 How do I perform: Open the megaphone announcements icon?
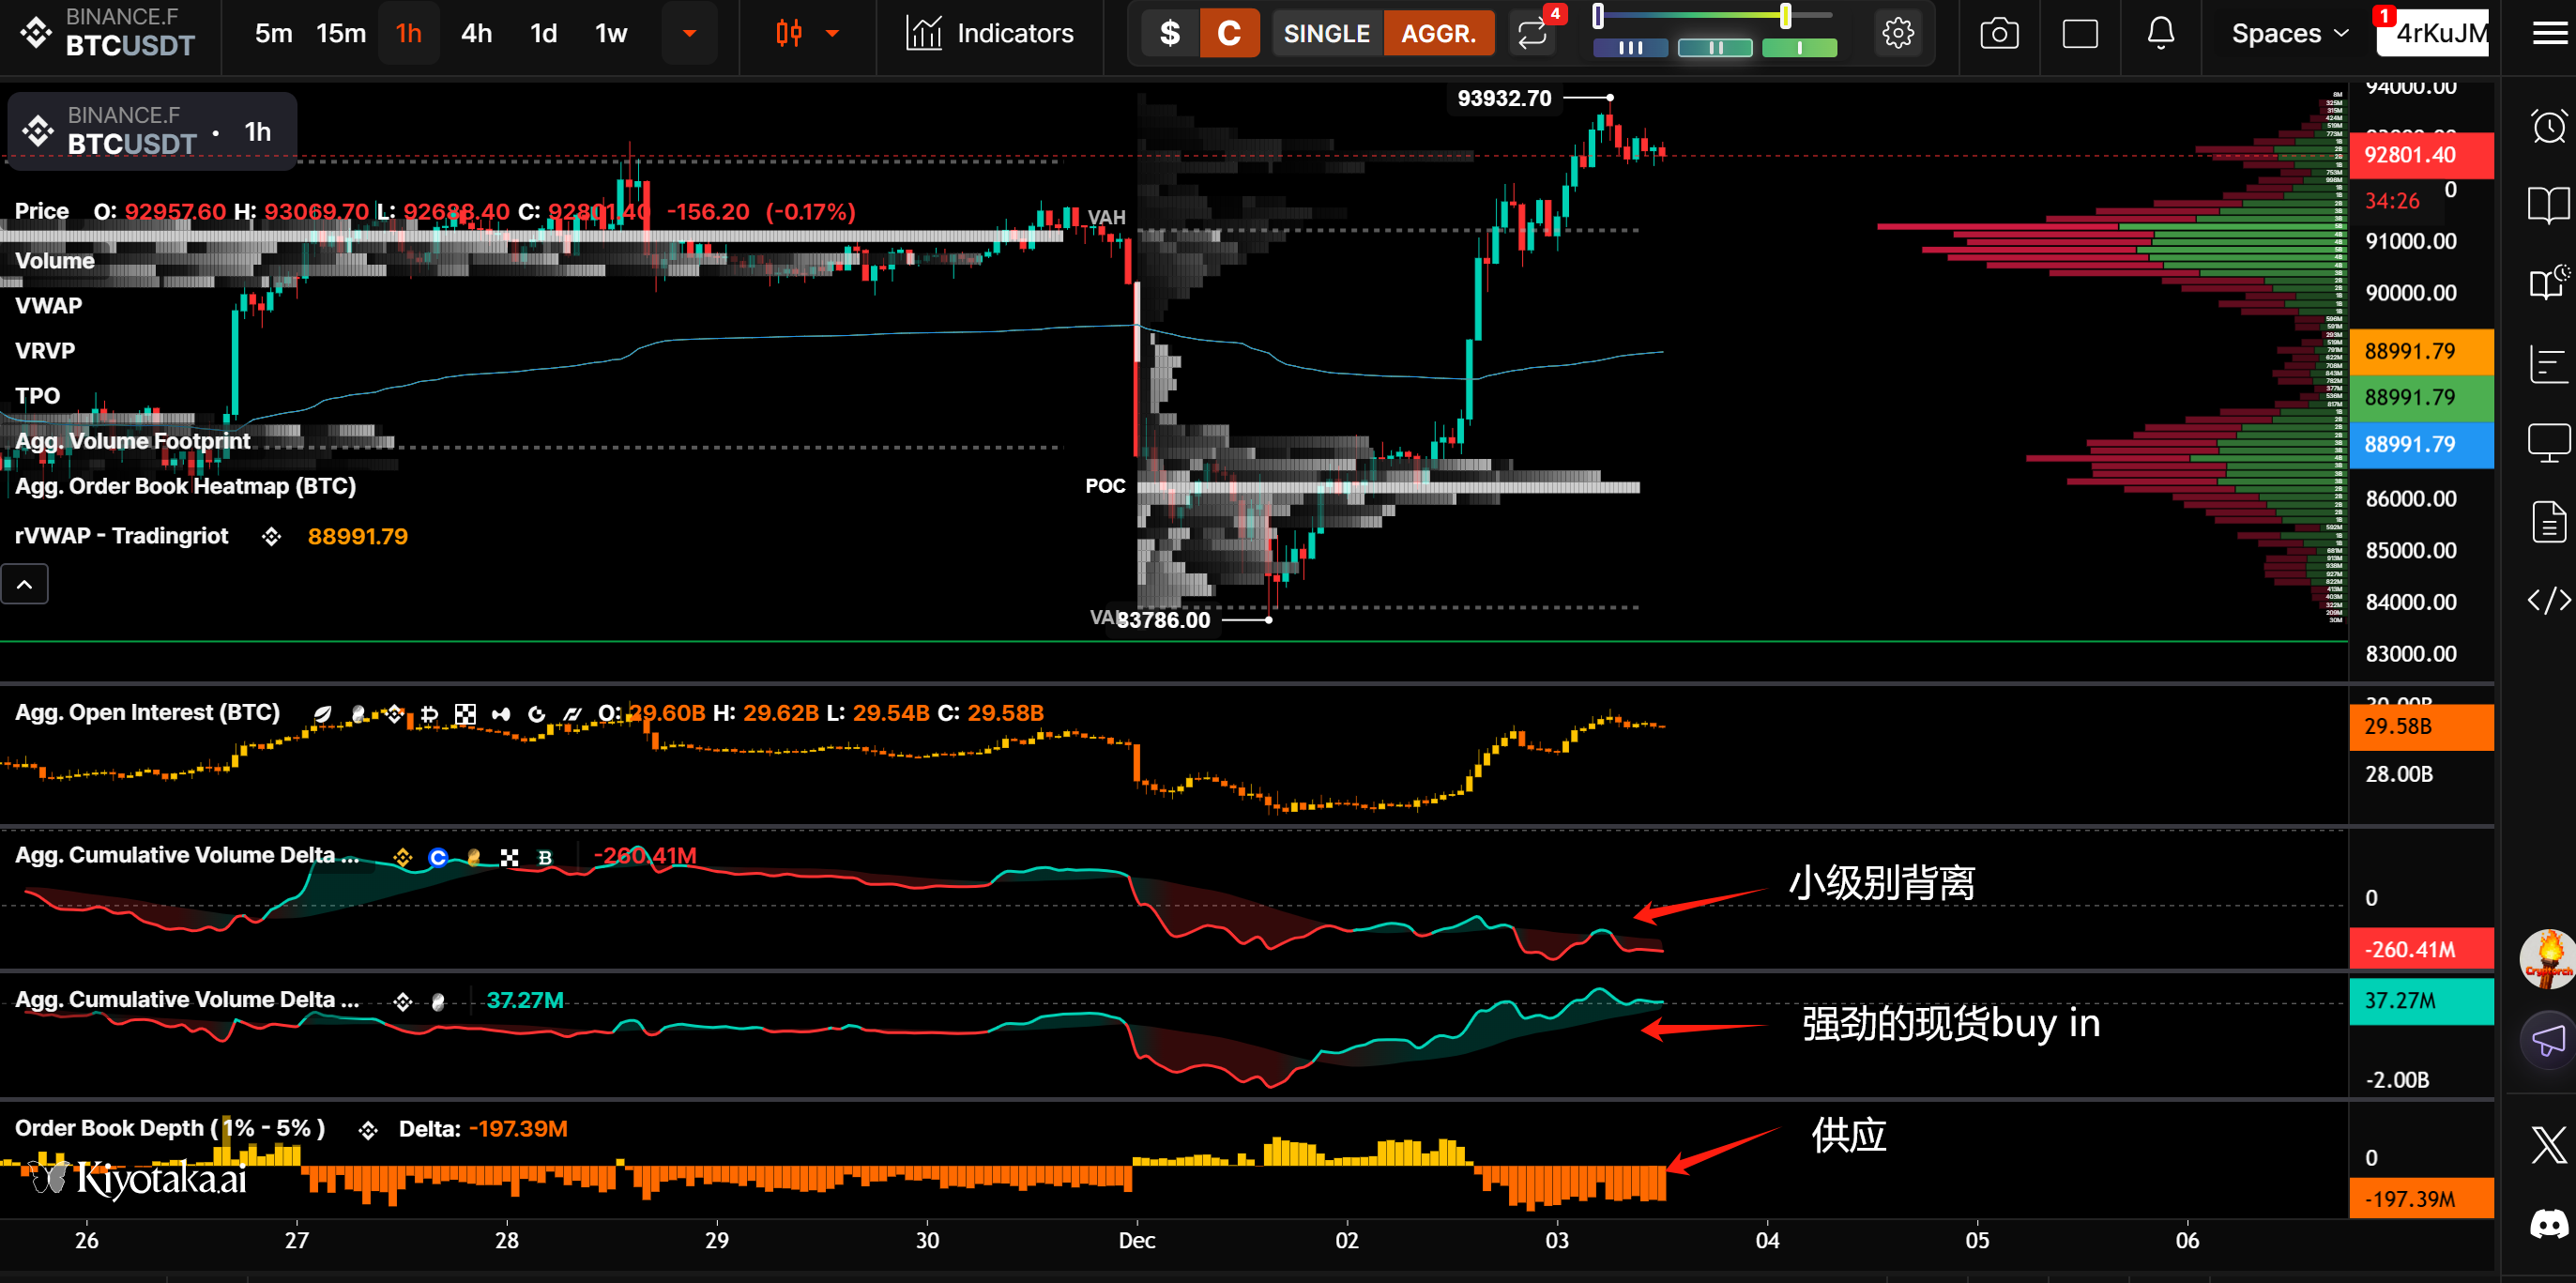tap(2548, 1040)
